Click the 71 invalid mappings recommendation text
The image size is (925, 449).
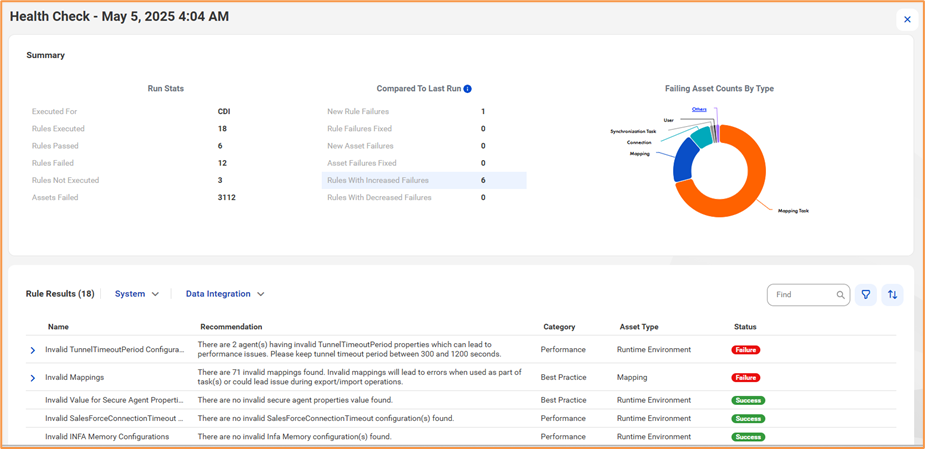click(x=357, y=377)
